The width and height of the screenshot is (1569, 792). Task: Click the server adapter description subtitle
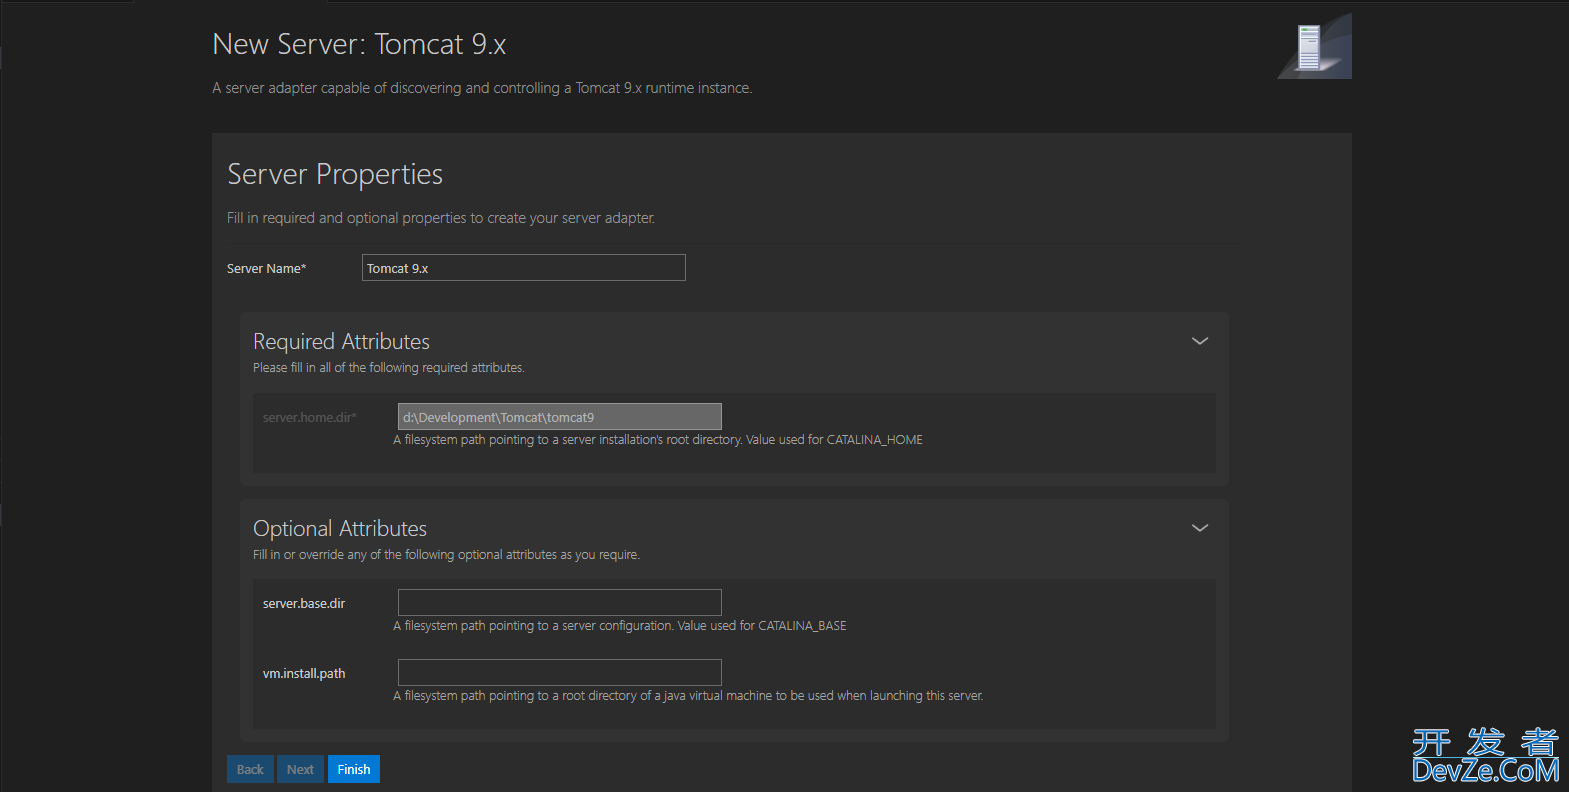[482, 88]
